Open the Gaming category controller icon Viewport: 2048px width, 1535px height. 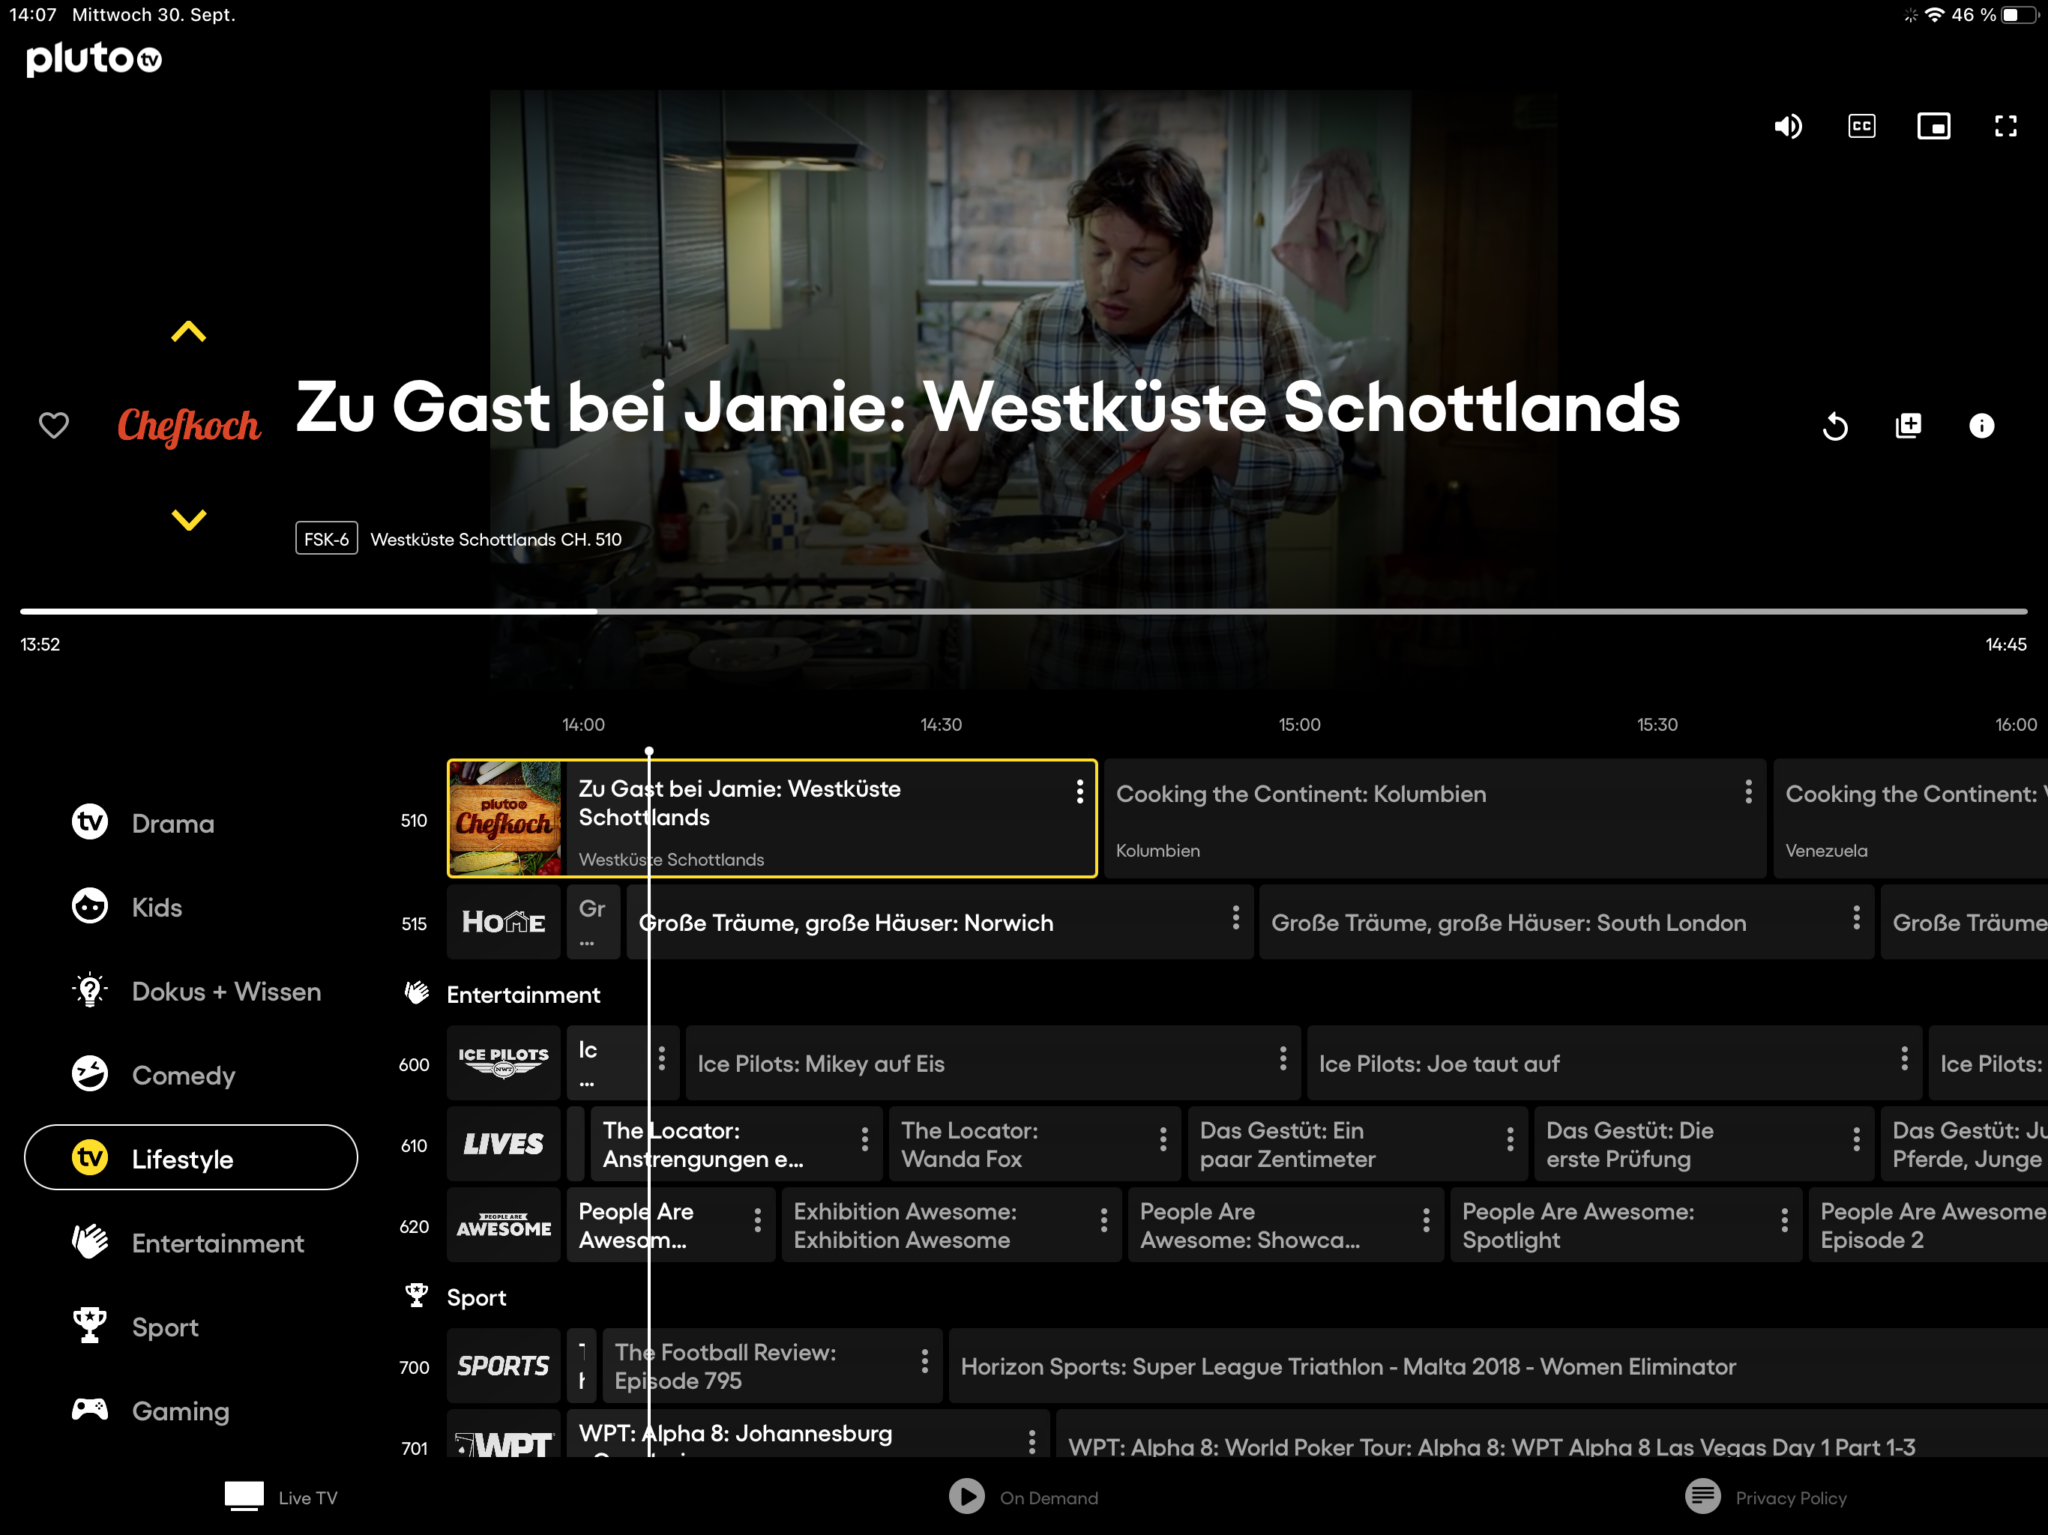(90, 1410)
